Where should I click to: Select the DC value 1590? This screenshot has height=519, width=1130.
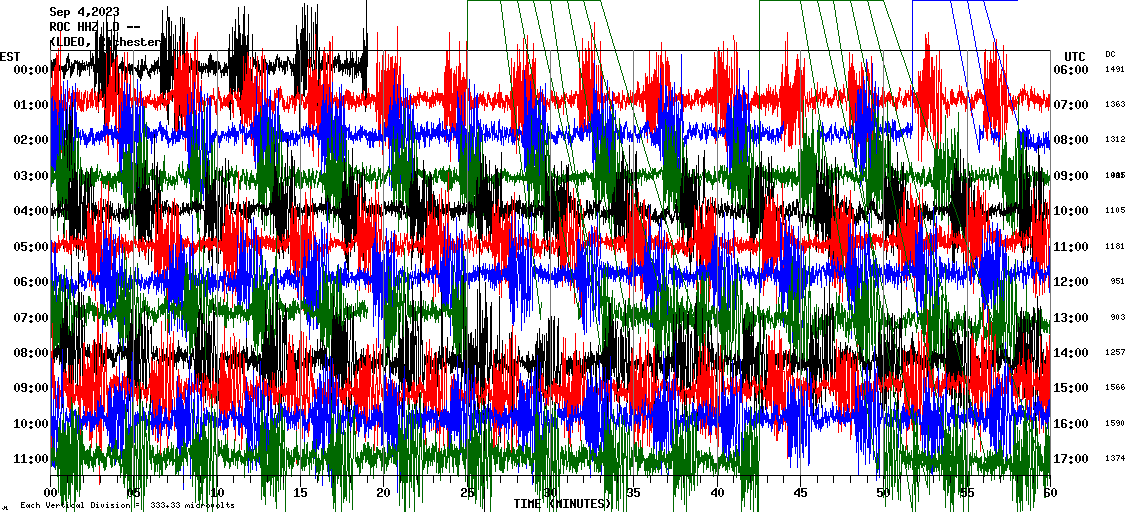coord(1114,424)
